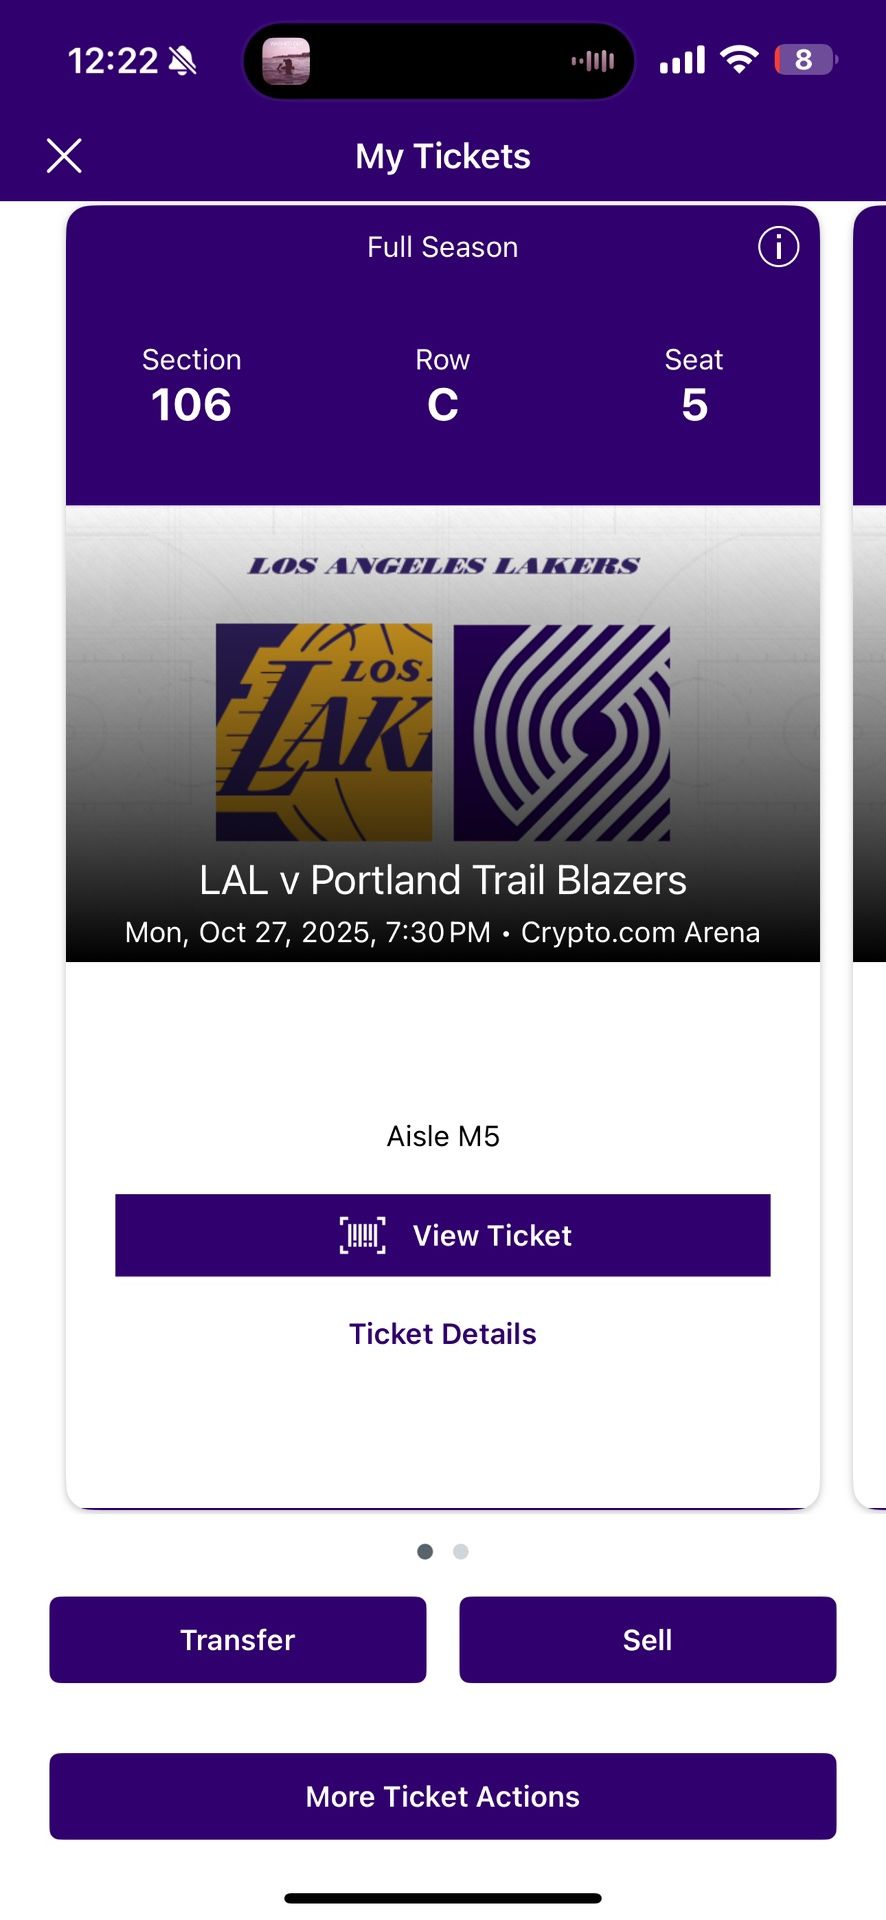Open ticket information via the info icon
The width and height of the screenshot is (886, 1920).
[x=778, y=247]
